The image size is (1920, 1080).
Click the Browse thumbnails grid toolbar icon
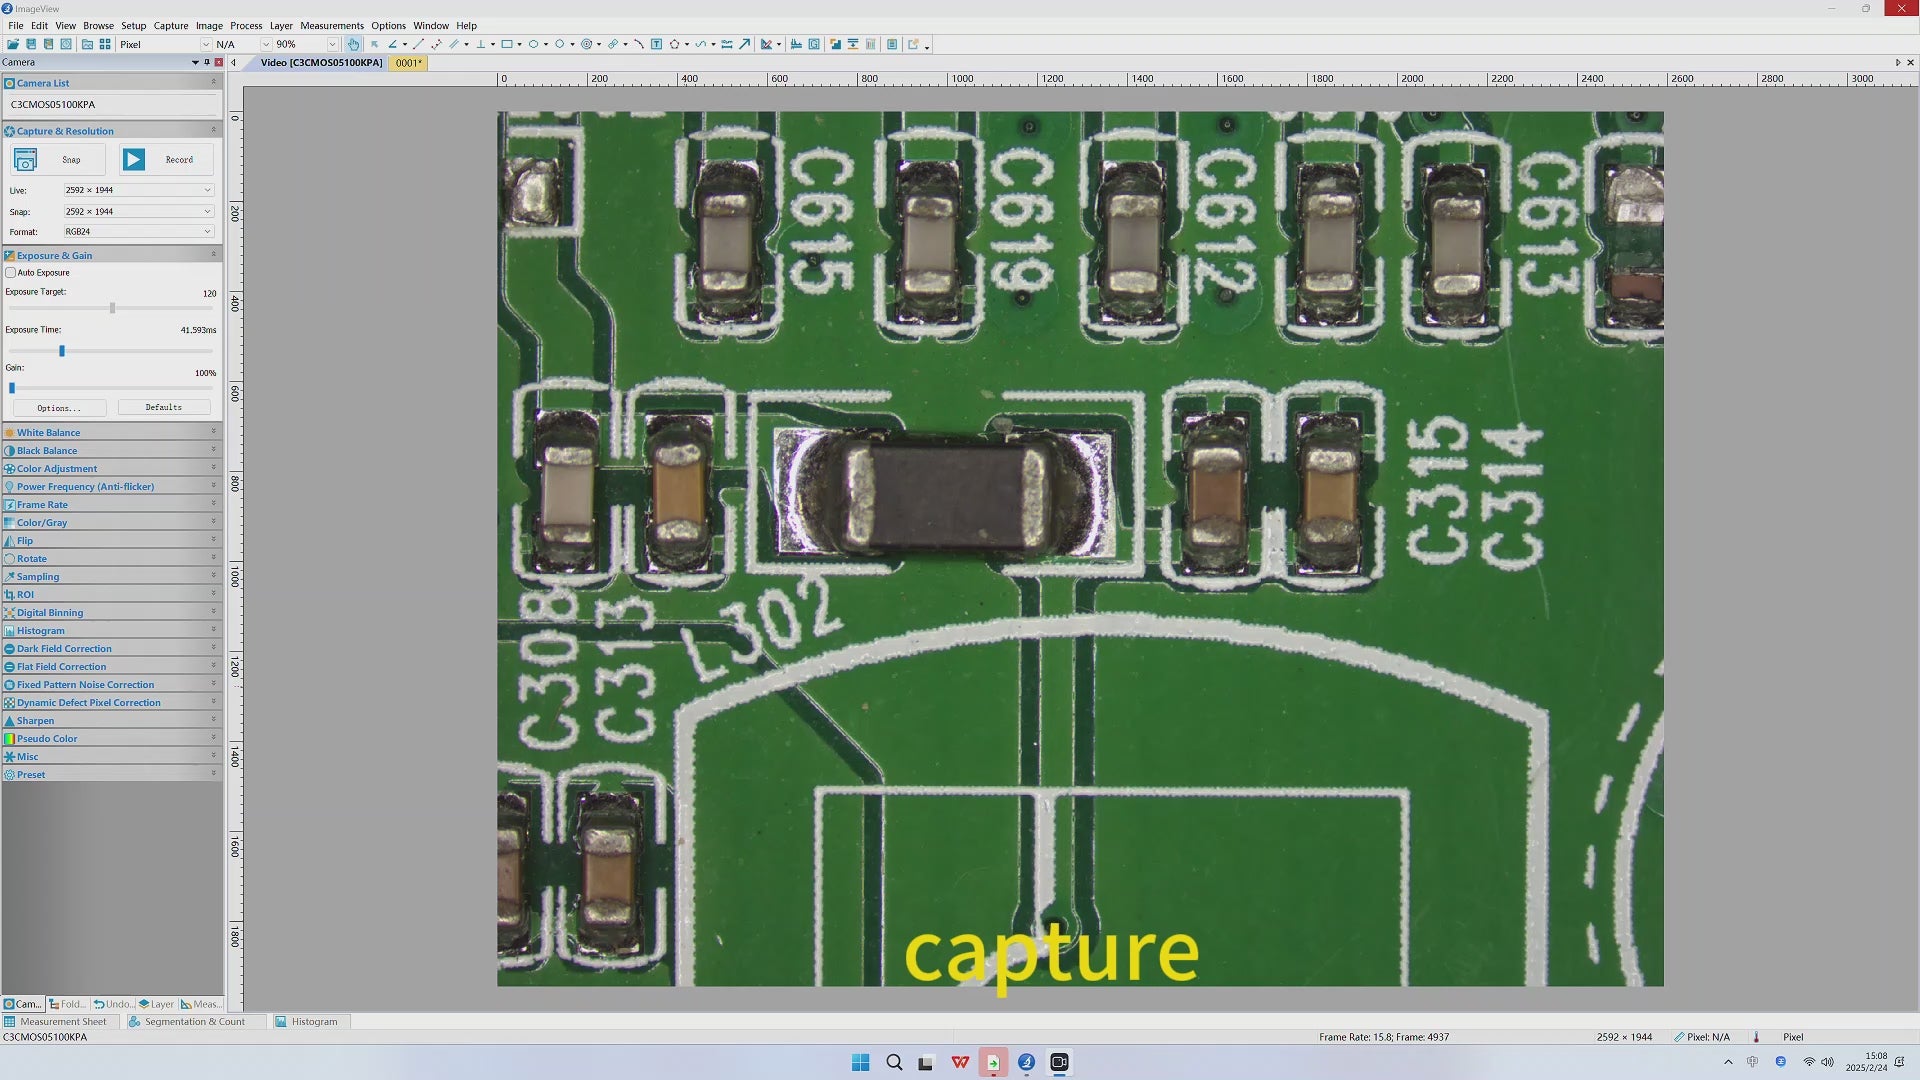105,44
